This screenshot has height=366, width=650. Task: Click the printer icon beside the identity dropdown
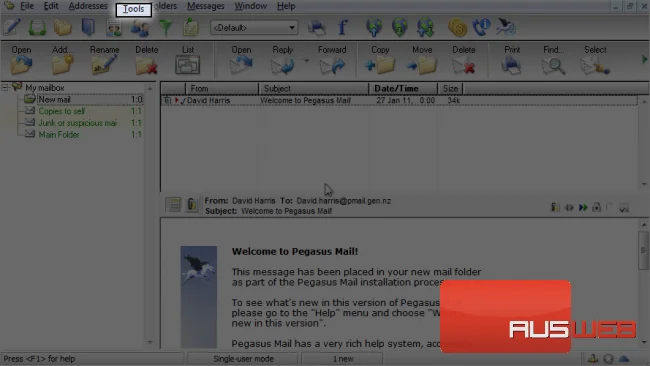pyautogui.click(x=317, y=28)
